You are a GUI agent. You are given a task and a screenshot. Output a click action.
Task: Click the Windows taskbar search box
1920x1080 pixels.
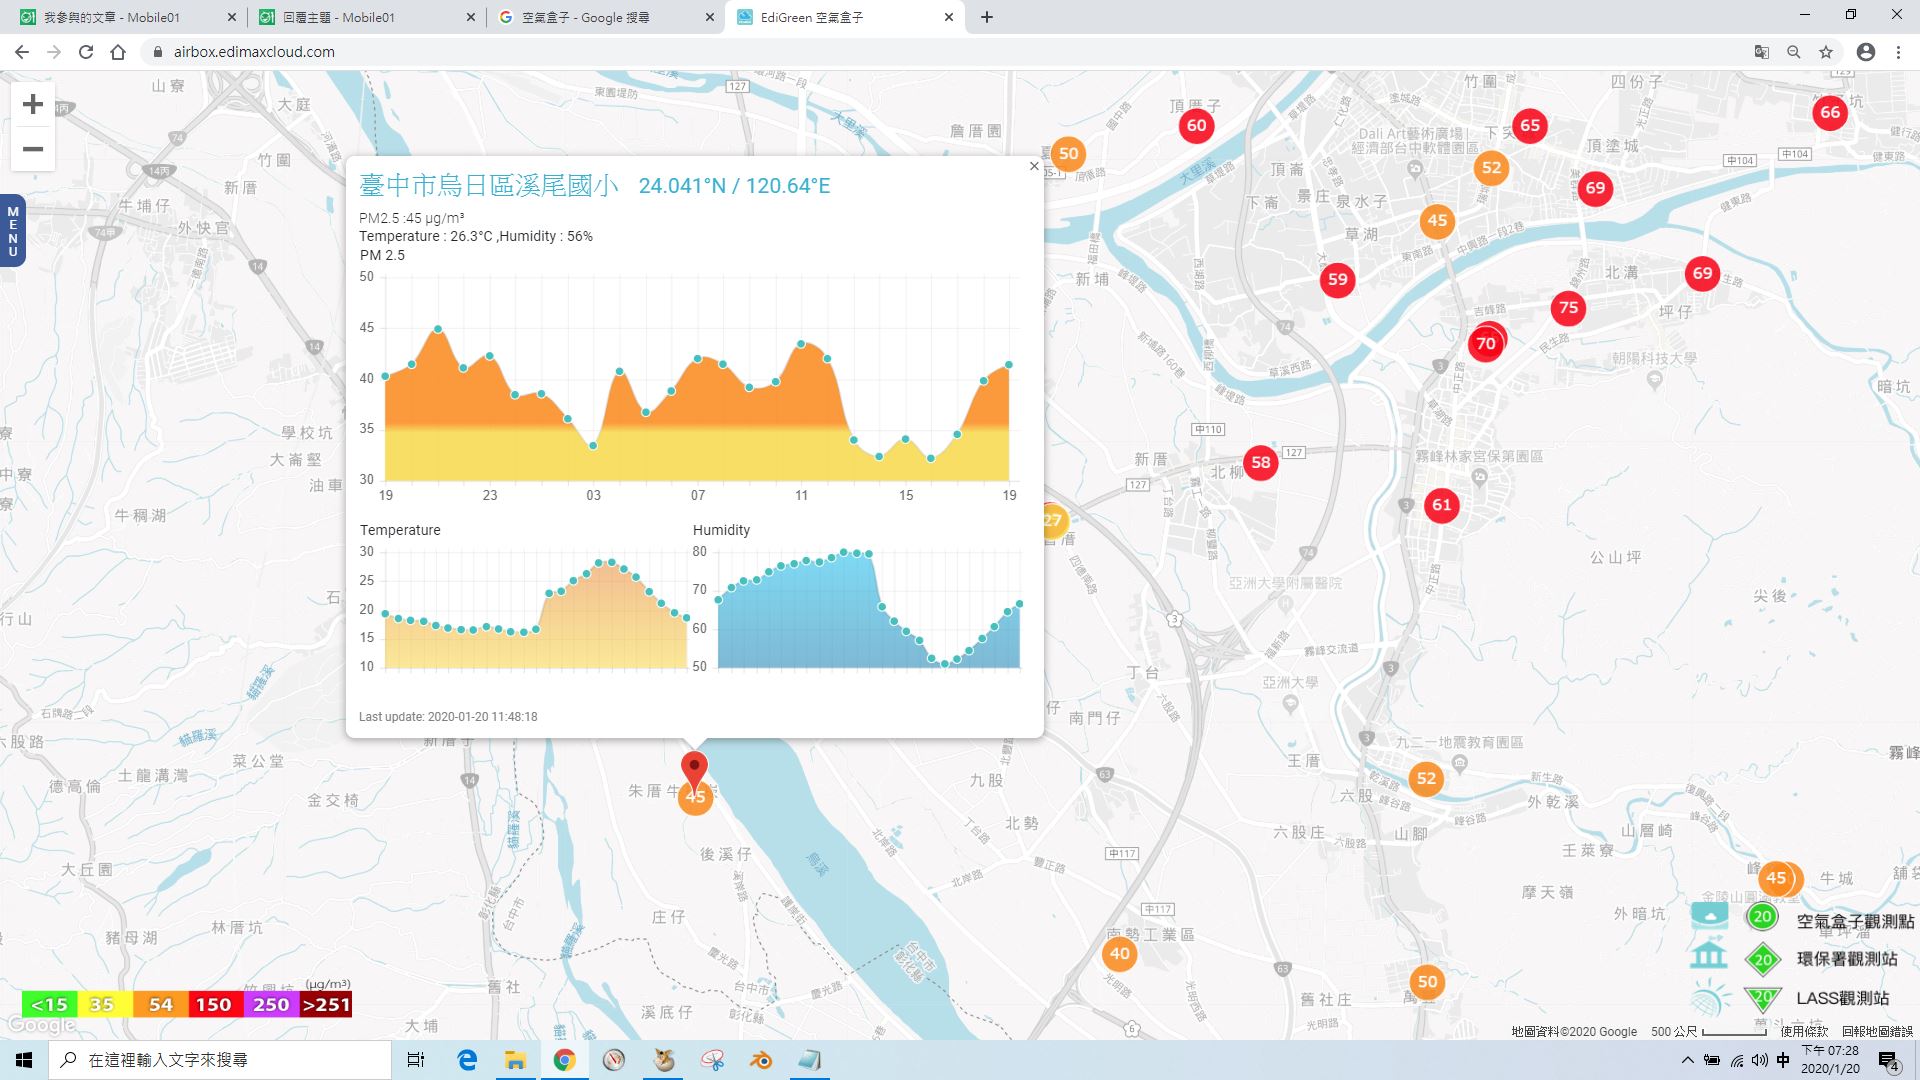[x=220, y=1060]
